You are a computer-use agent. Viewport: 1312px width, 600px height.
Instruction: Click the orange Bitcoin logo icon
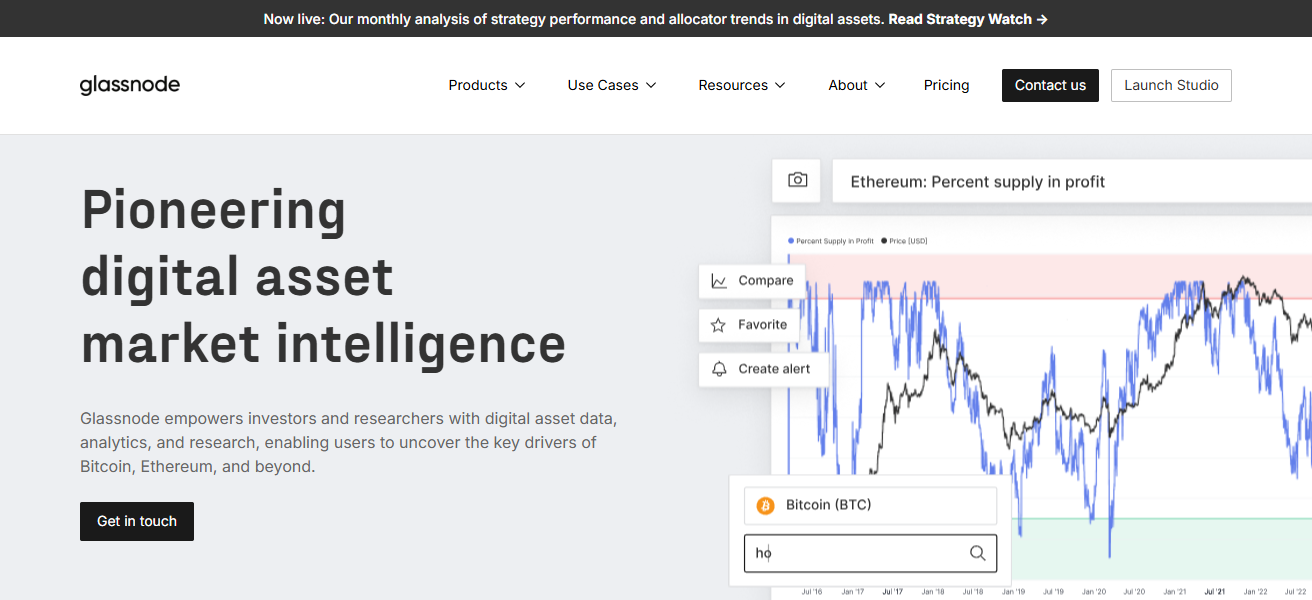tap(766, 506)
